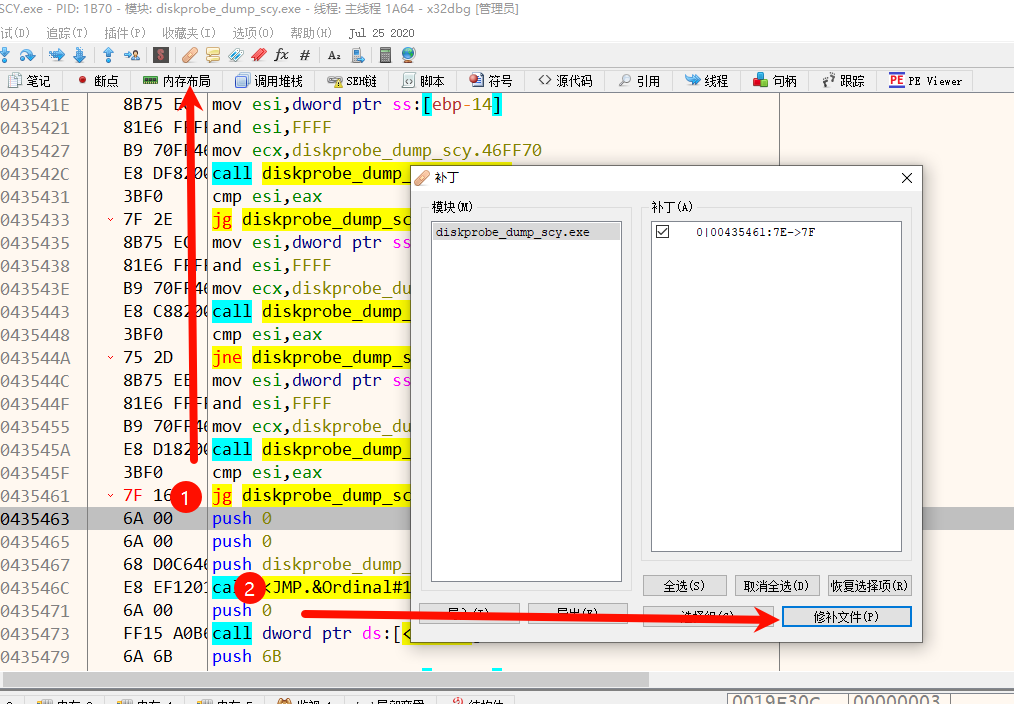Click the run to user code icon
The height and width of the screenshot is (704, 1014).
pyautogui.click(x=132, y=56)
